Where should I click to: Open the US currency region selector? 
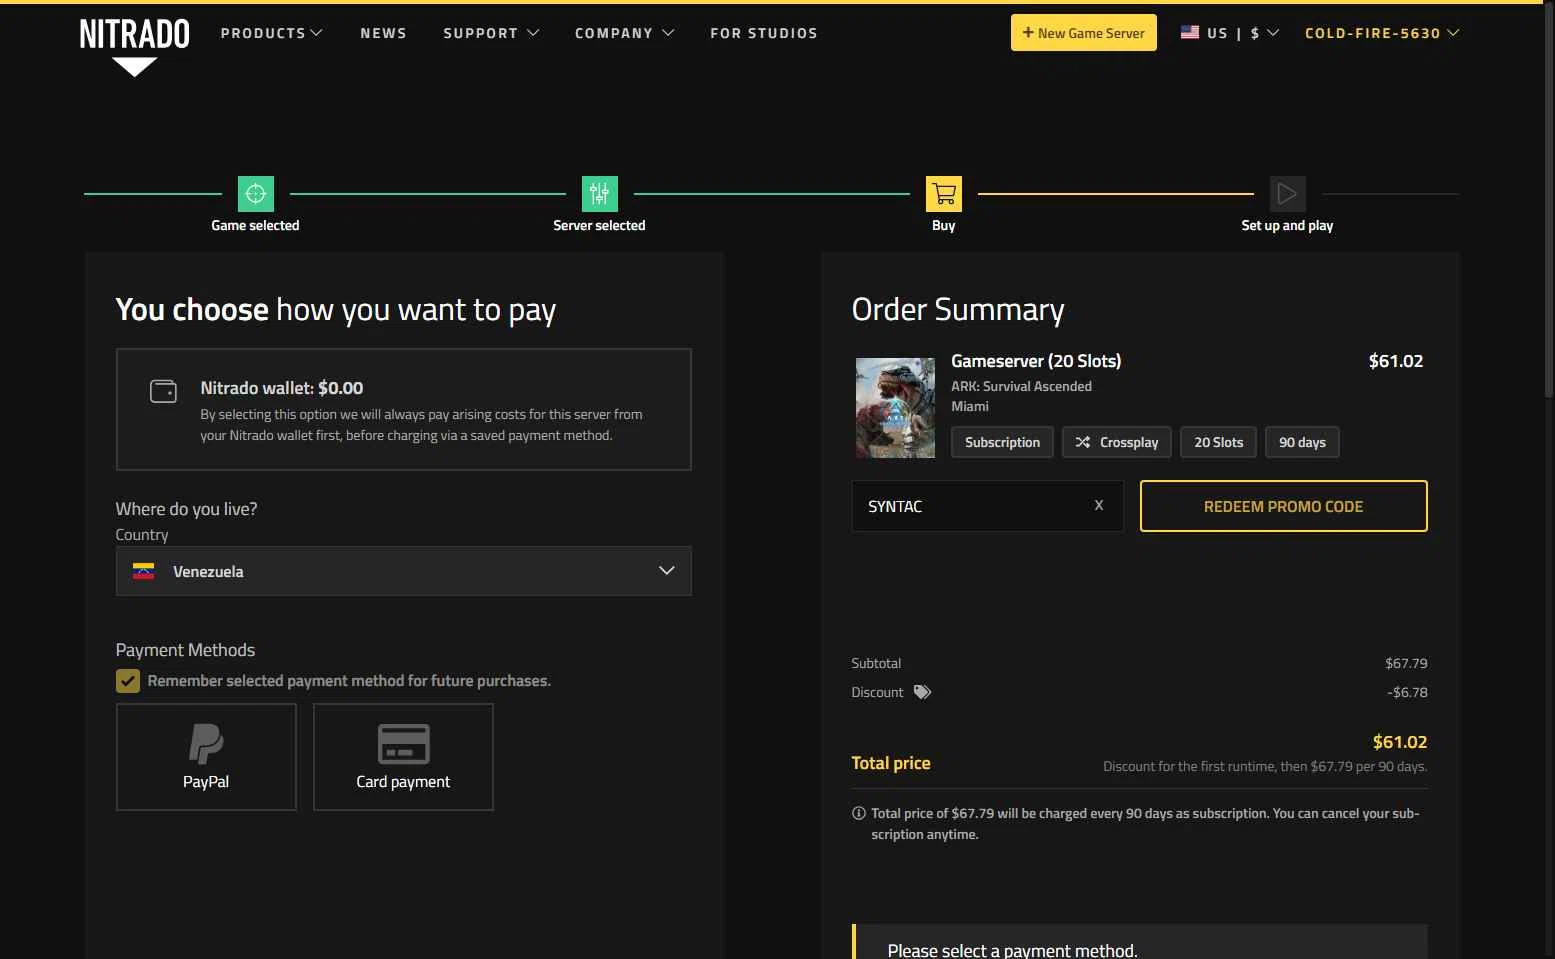[x=1230, y=33]
